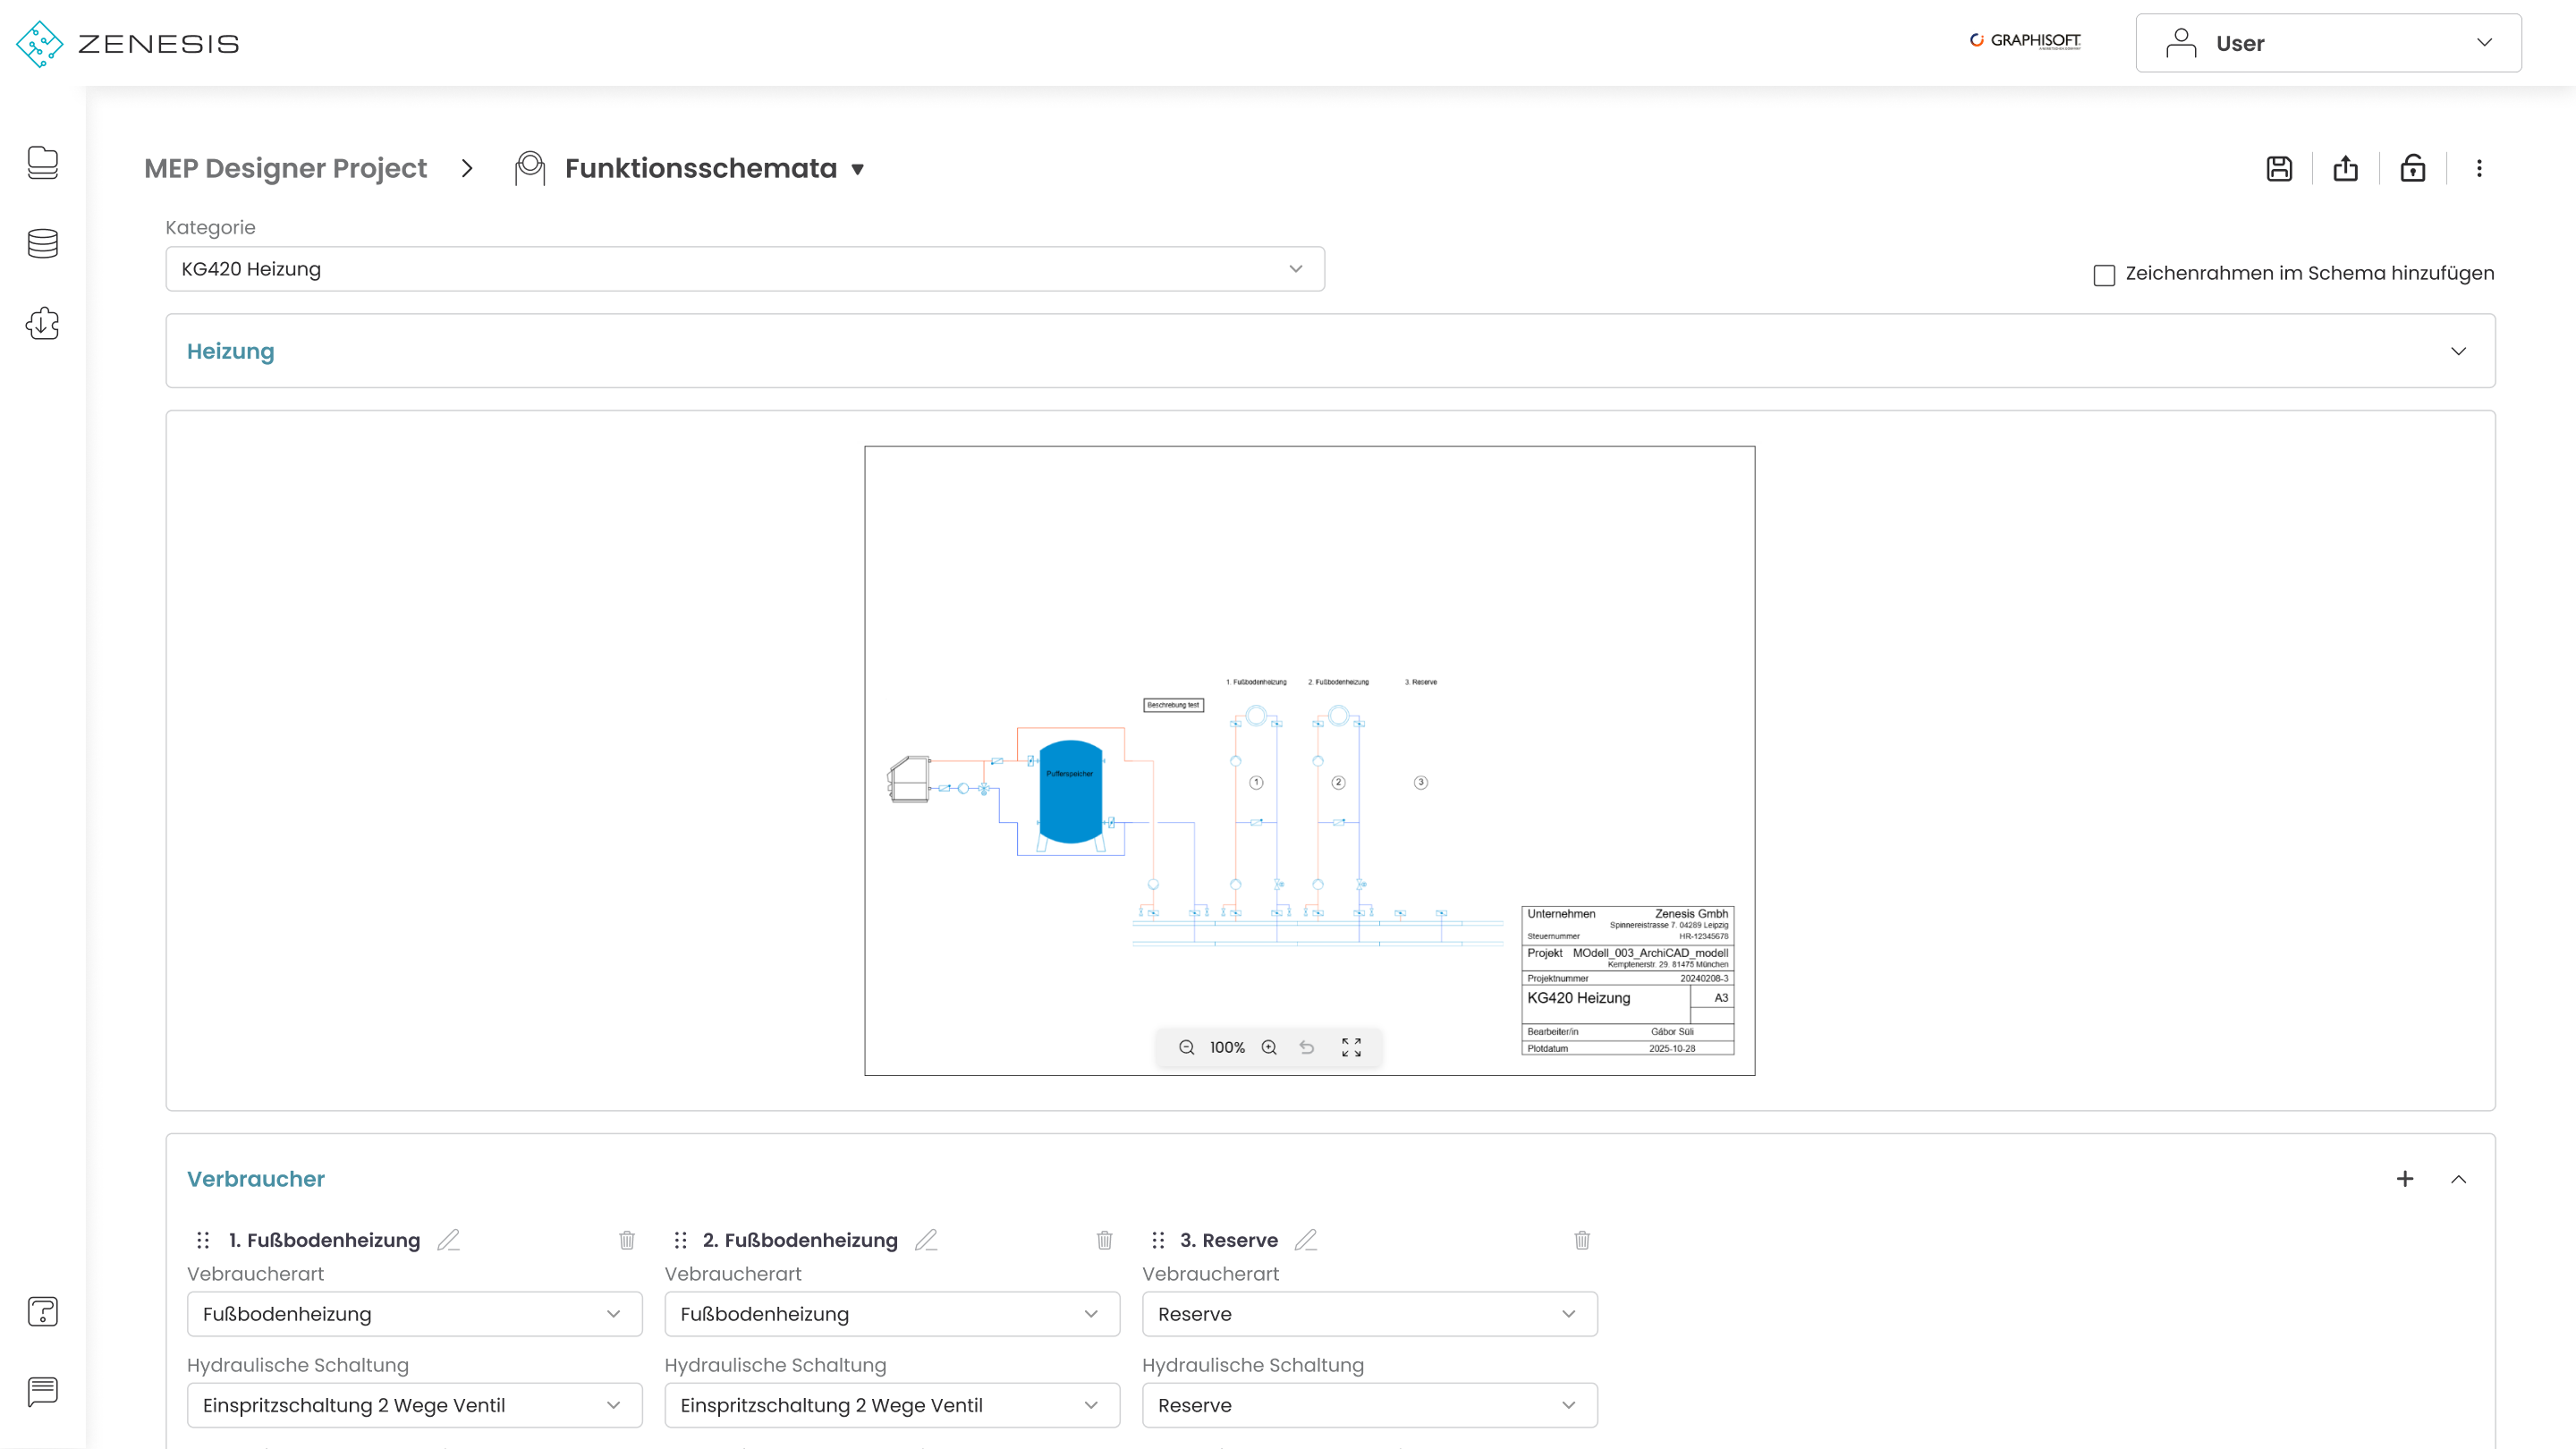Open the Kategorie KG420 Heizung dropdown
The image size is (2576, 1449).
coord(744,269)
